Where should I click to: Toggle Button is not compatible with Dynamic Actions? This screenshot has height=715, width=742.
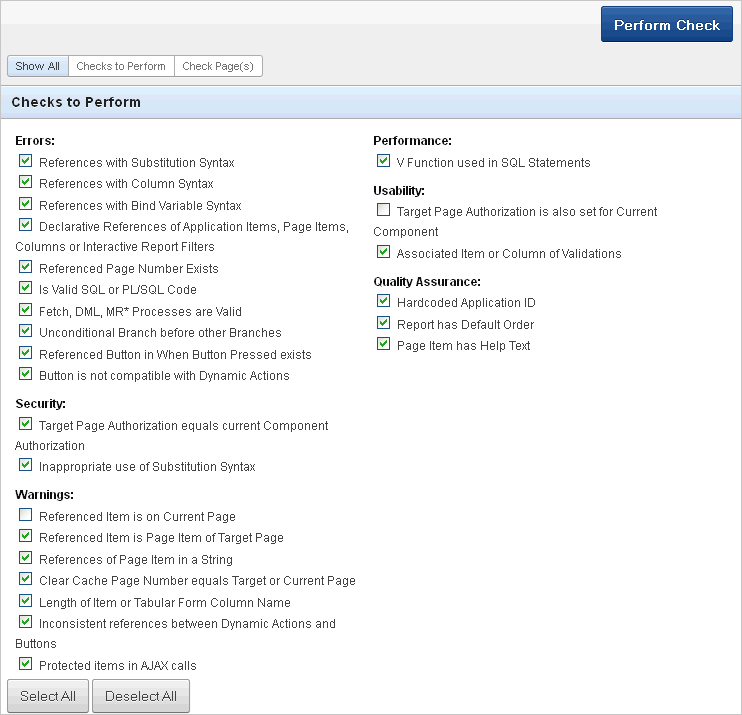(26, 374)
